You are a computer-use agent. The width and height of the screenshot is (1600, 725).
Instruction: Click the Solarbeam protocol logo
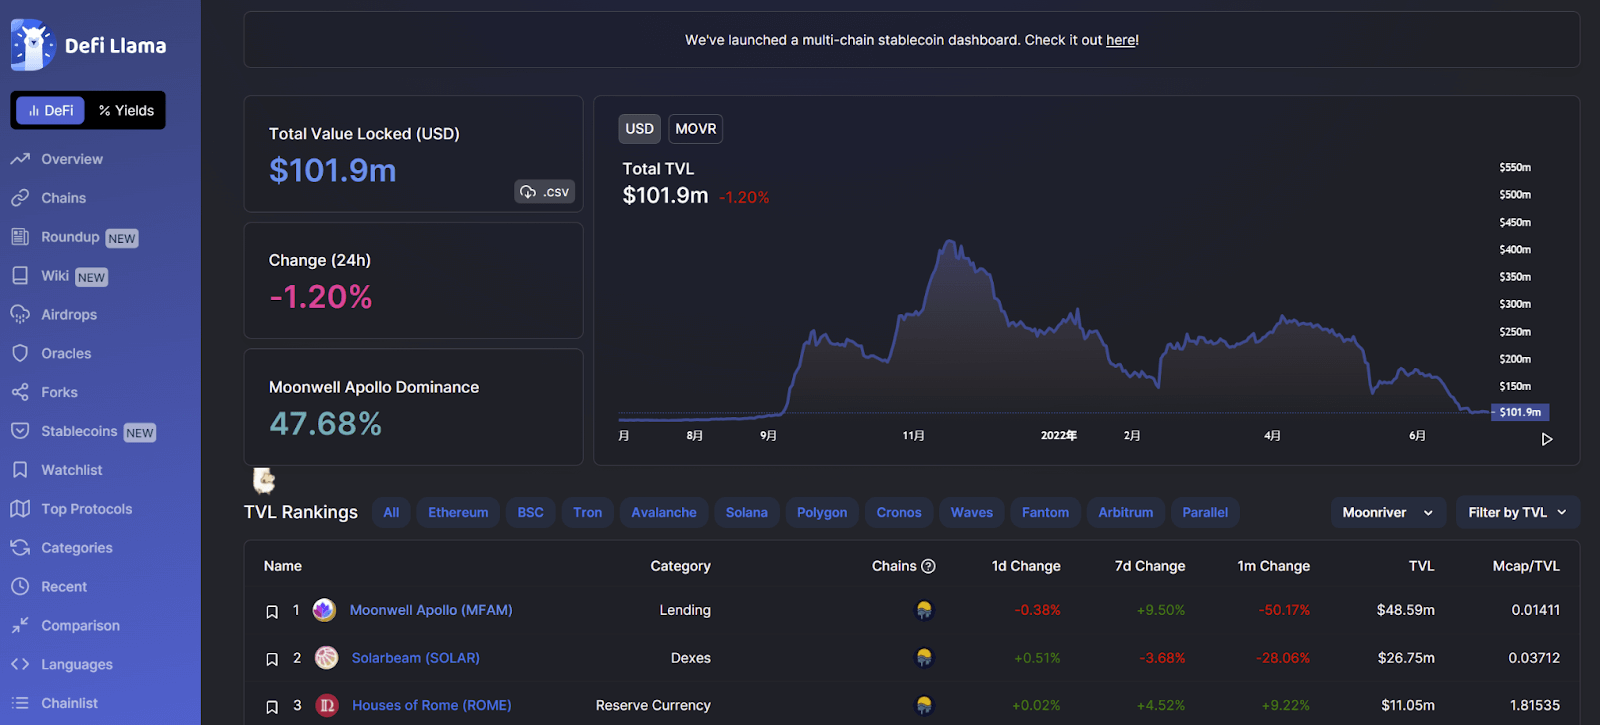(326, 658)
